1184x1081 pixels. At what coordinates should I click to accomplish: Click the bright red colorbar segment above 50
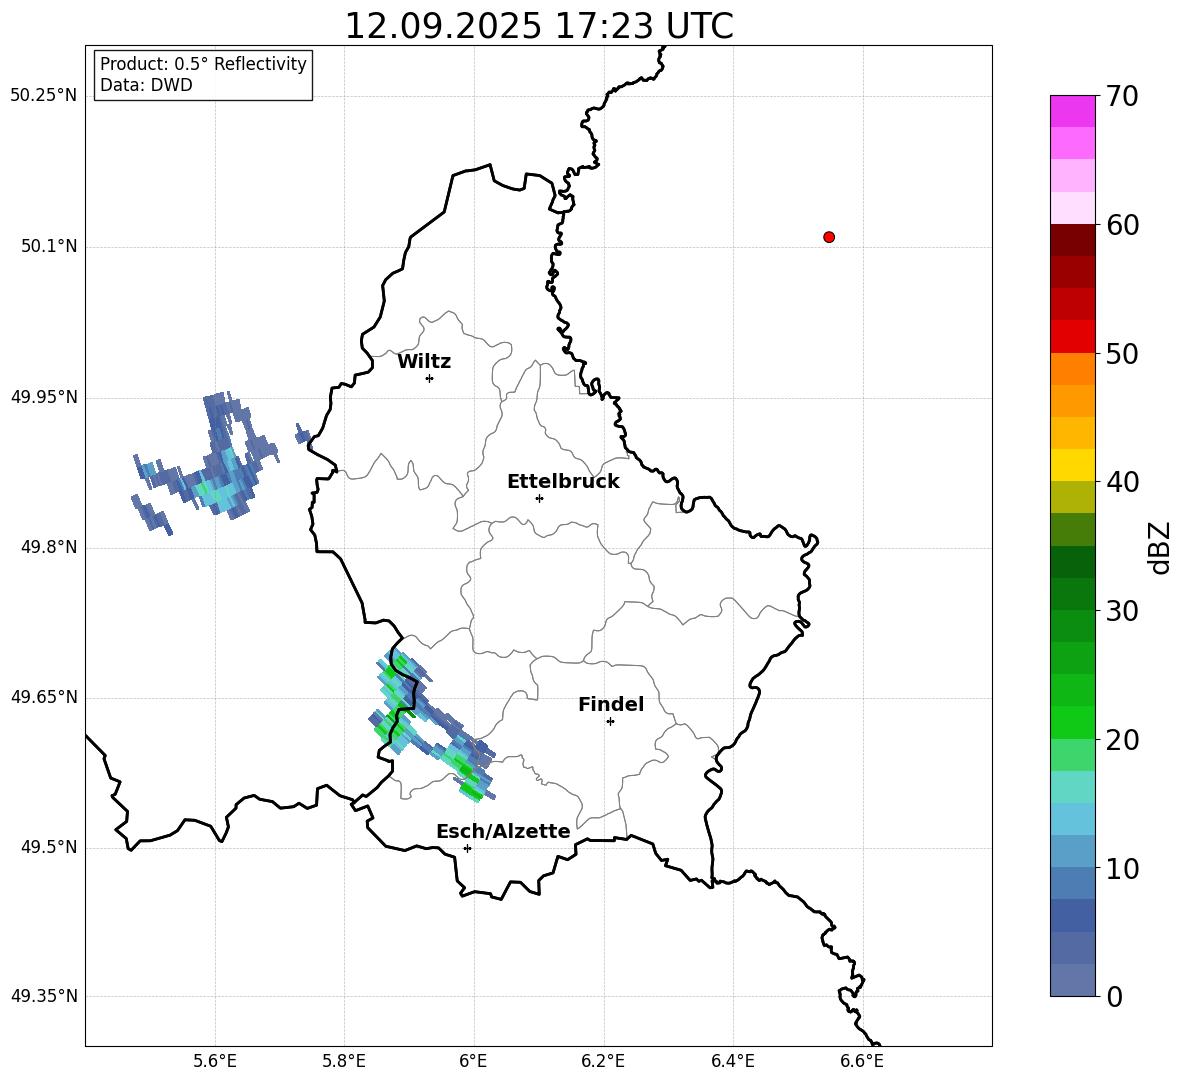1072,337
